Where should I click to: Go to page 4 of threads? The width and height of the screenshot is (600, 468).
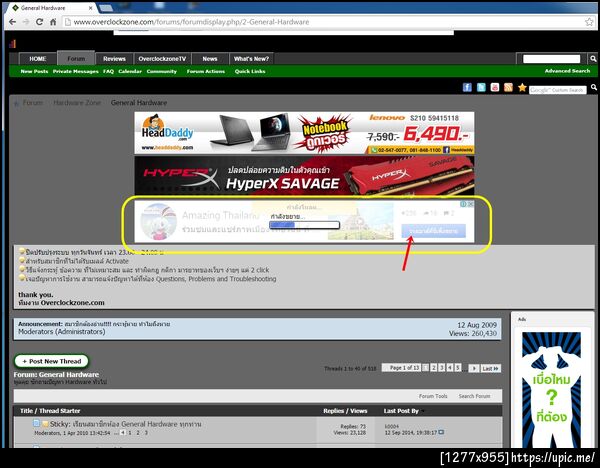[x=450, y=368]
